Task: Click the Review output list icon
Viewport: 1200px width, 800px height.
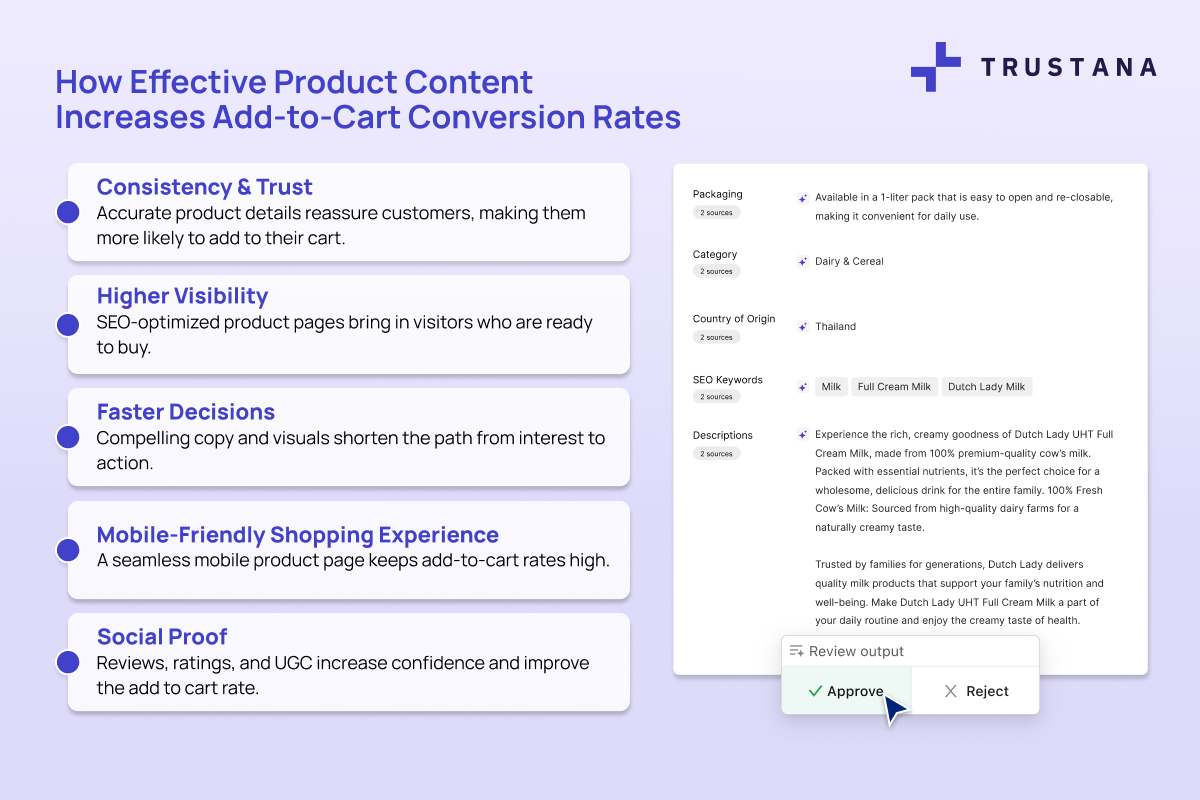Action: click(x=797, y=651)
